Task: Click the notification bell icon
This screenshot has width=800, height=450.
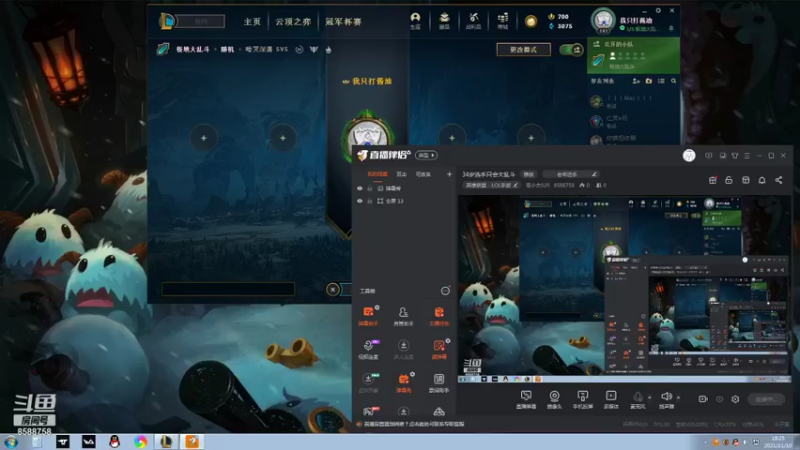Action: pyautogui.click(x=762, y=180)
